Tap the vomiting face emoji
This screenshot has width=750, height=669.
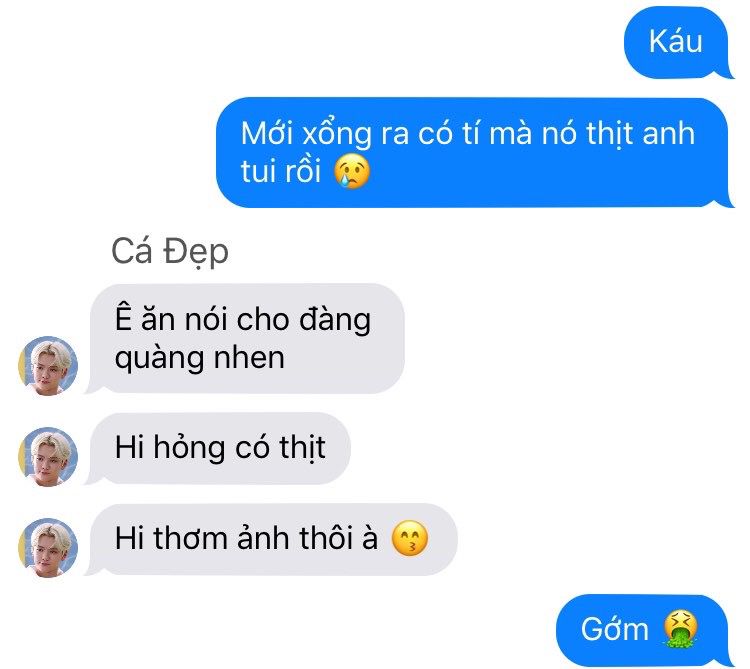681,629
